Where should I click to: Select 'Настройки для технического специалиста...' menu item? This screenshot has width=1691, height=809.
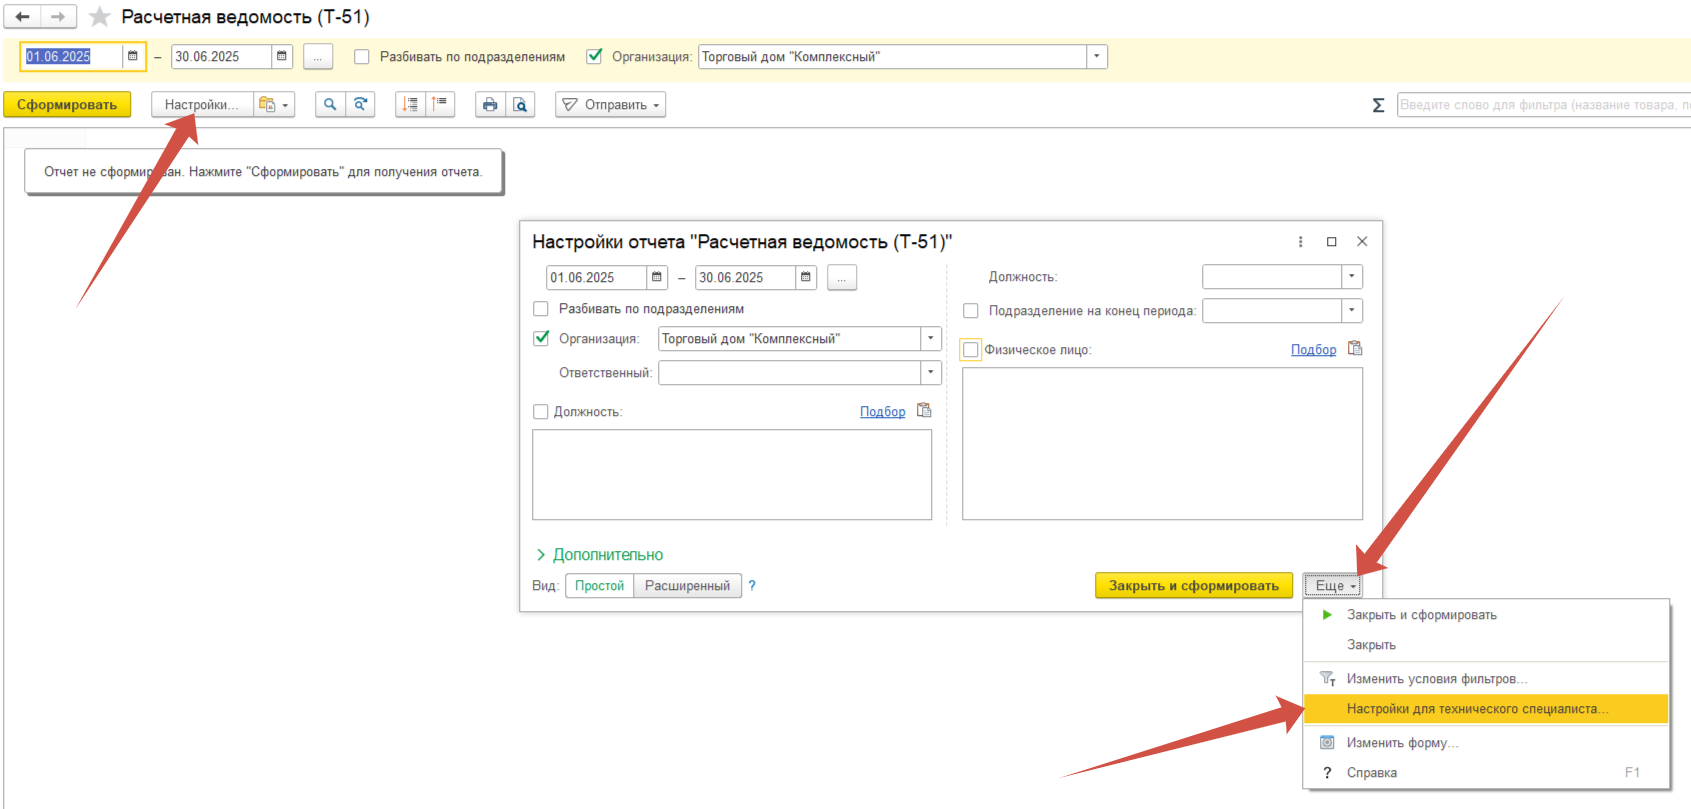pyautogui.click(x=1477, y=709)
